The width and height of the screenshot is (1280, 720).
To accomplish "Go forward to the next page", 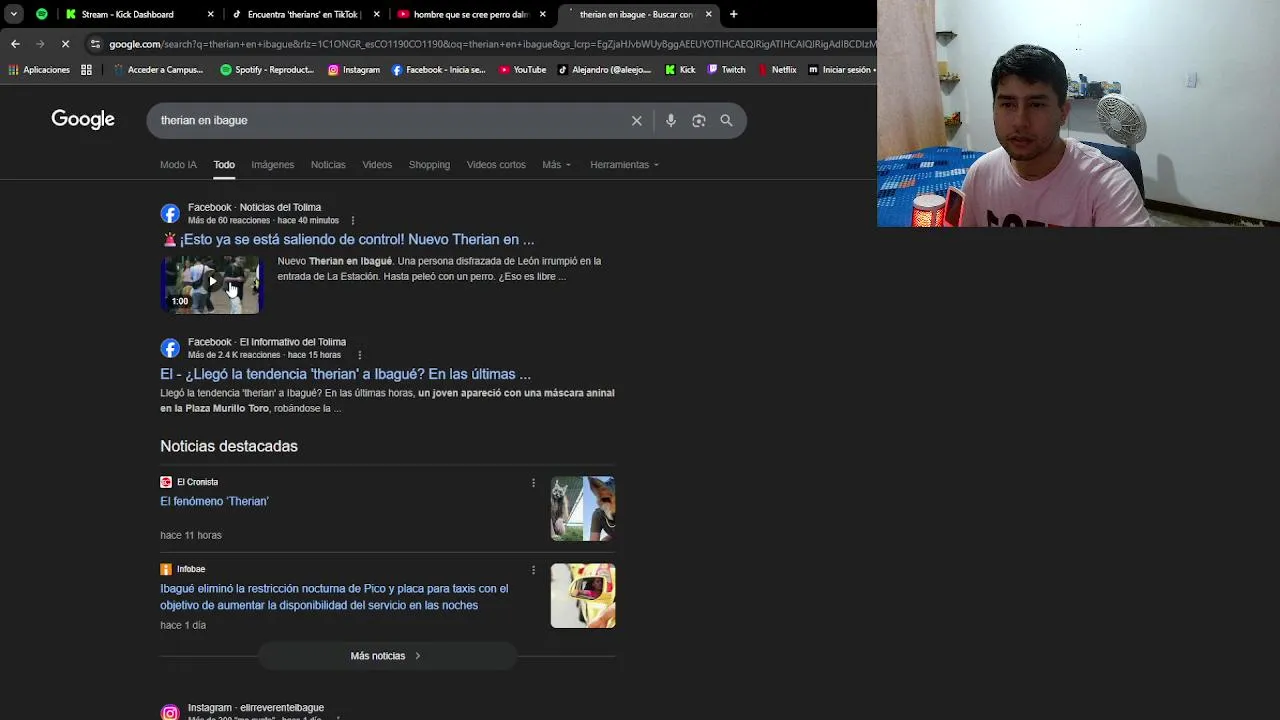I will tap(40, 44).
